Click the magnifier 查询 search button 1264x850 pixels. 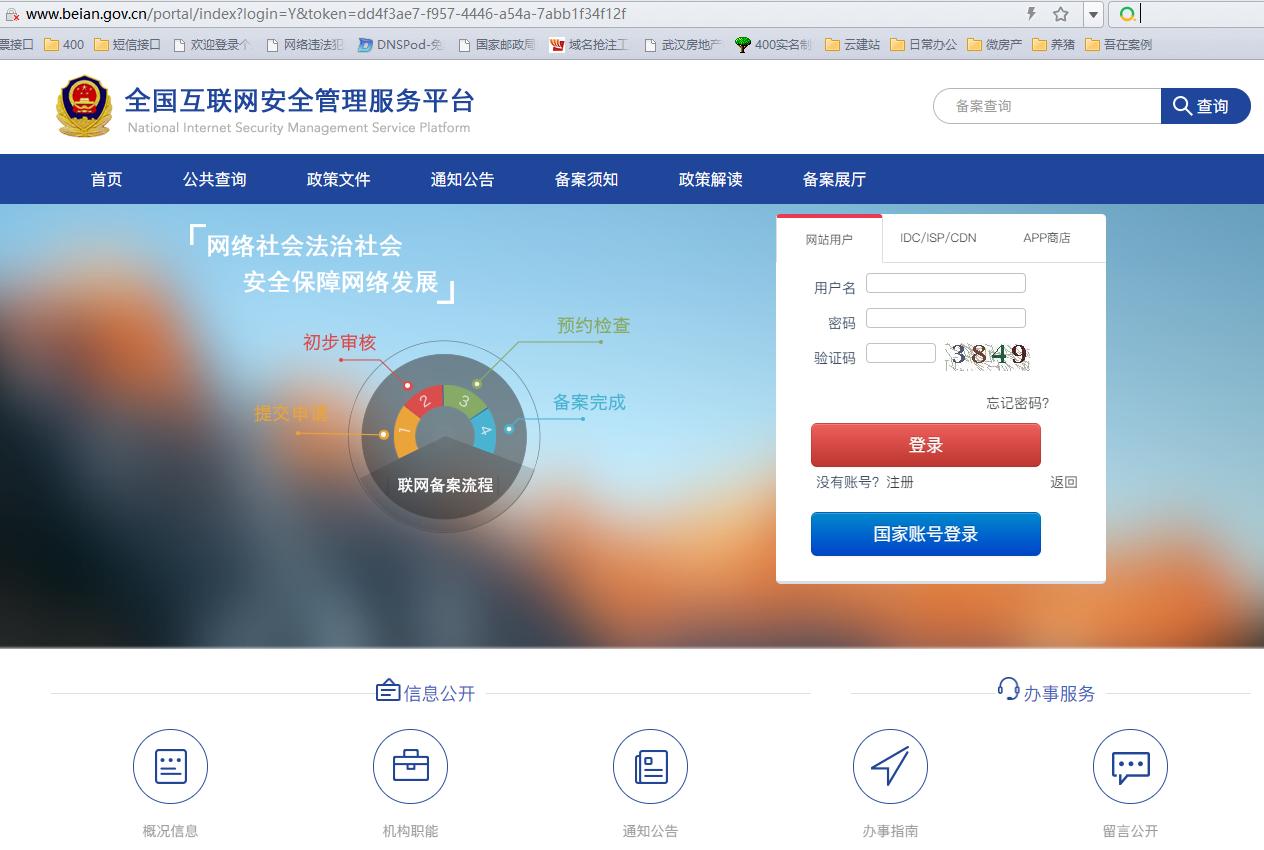(1205, 105)
